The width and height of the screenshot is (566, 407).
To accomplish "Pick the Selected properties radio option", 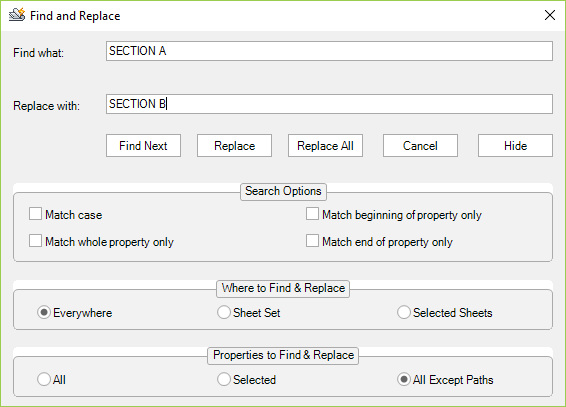I will (x=224, y=380).
